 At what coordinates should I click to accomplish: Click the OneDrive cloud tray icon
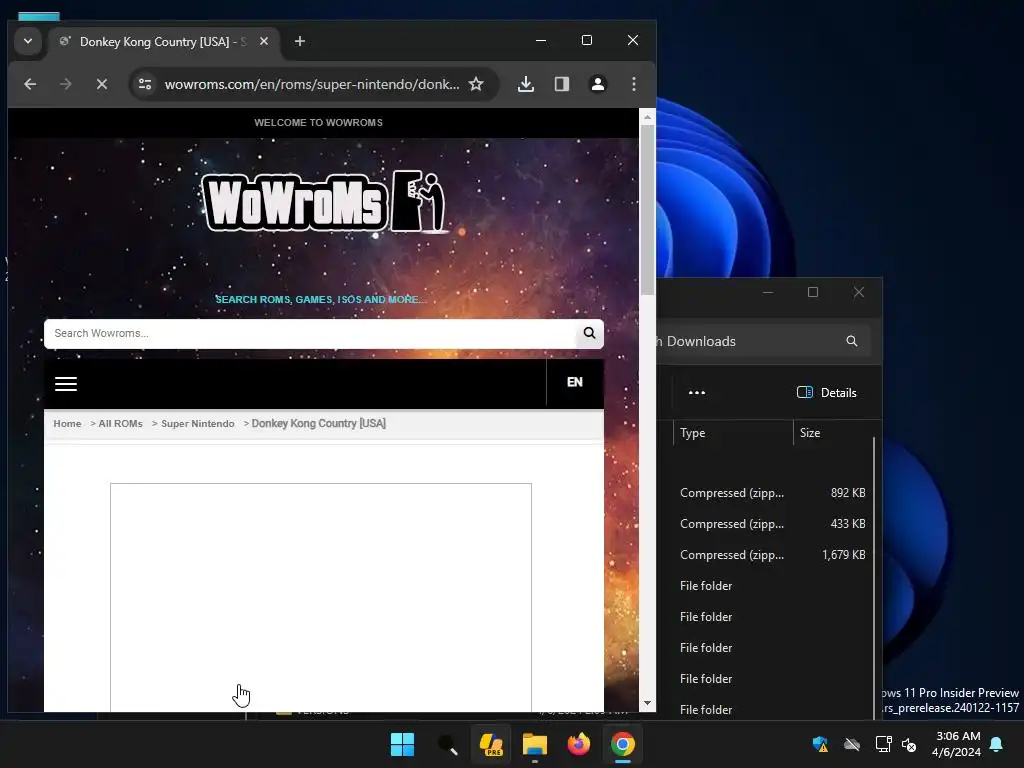pos(852,744)
